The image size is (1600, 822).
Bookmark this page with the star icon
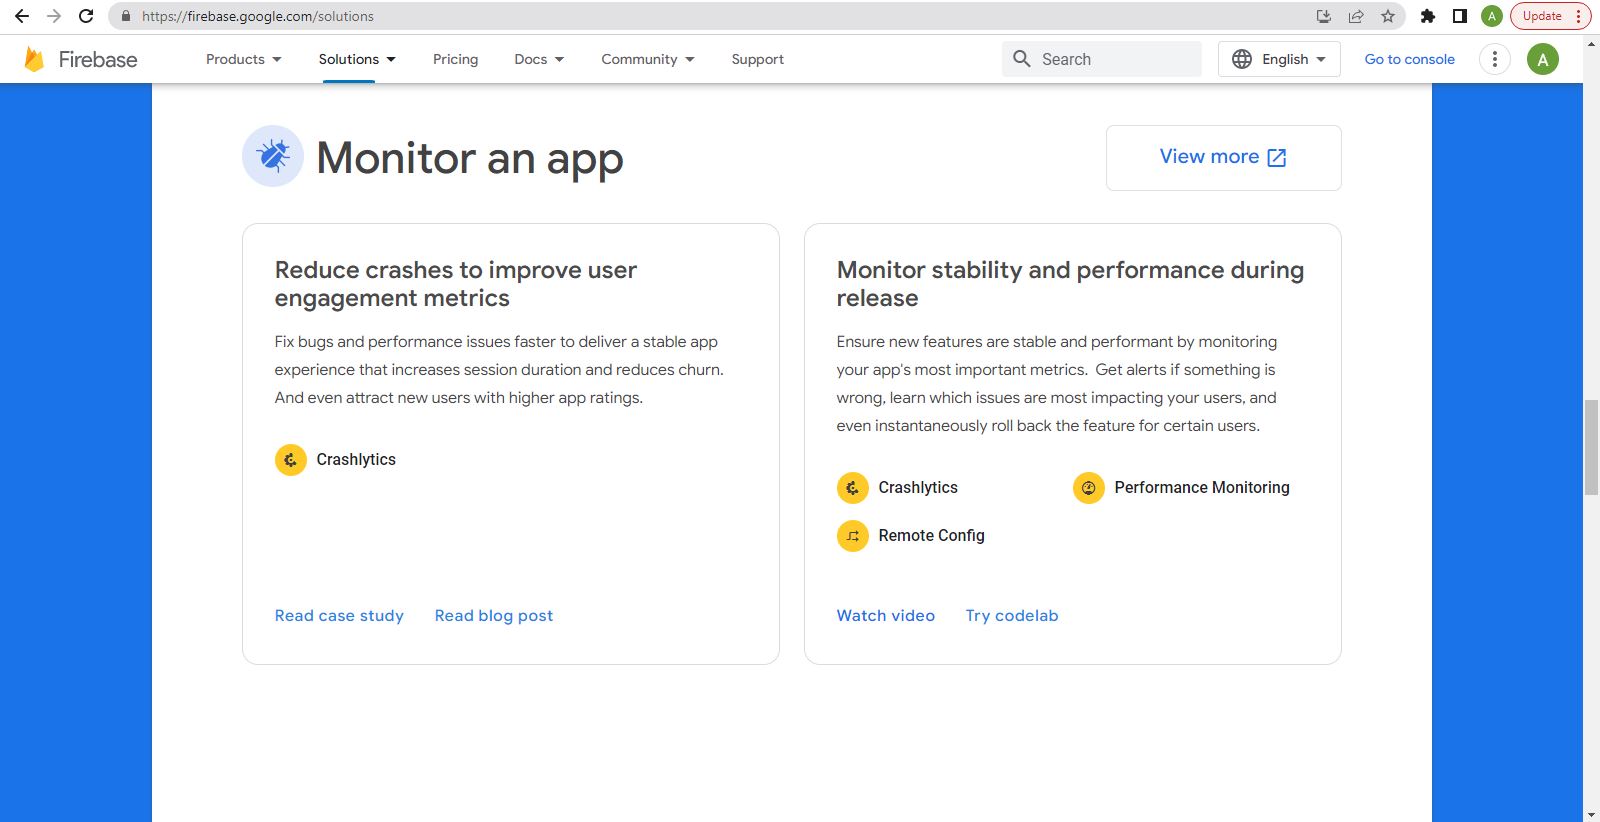1388,16
